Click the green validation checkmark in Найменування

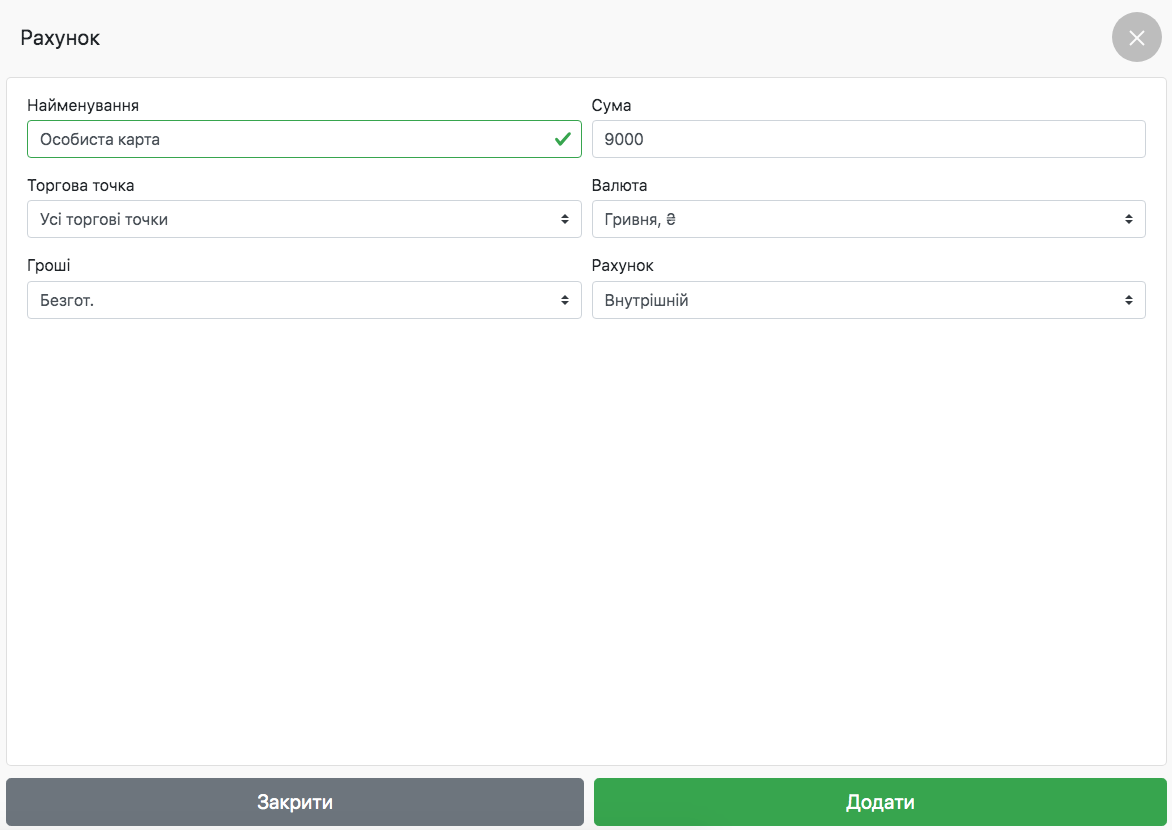(563, 139)
